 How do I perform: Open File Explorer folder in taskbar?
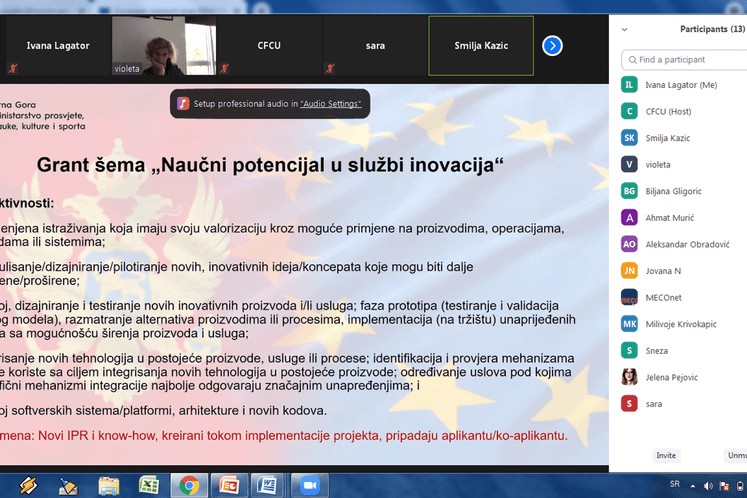pos(109,486)
